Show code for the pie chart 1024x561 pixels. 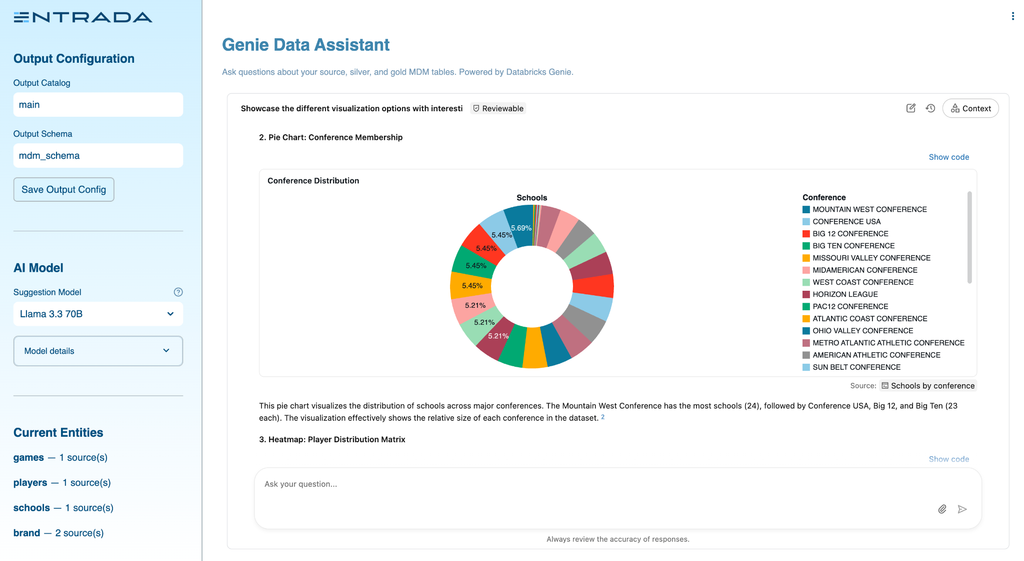[948, 157]
